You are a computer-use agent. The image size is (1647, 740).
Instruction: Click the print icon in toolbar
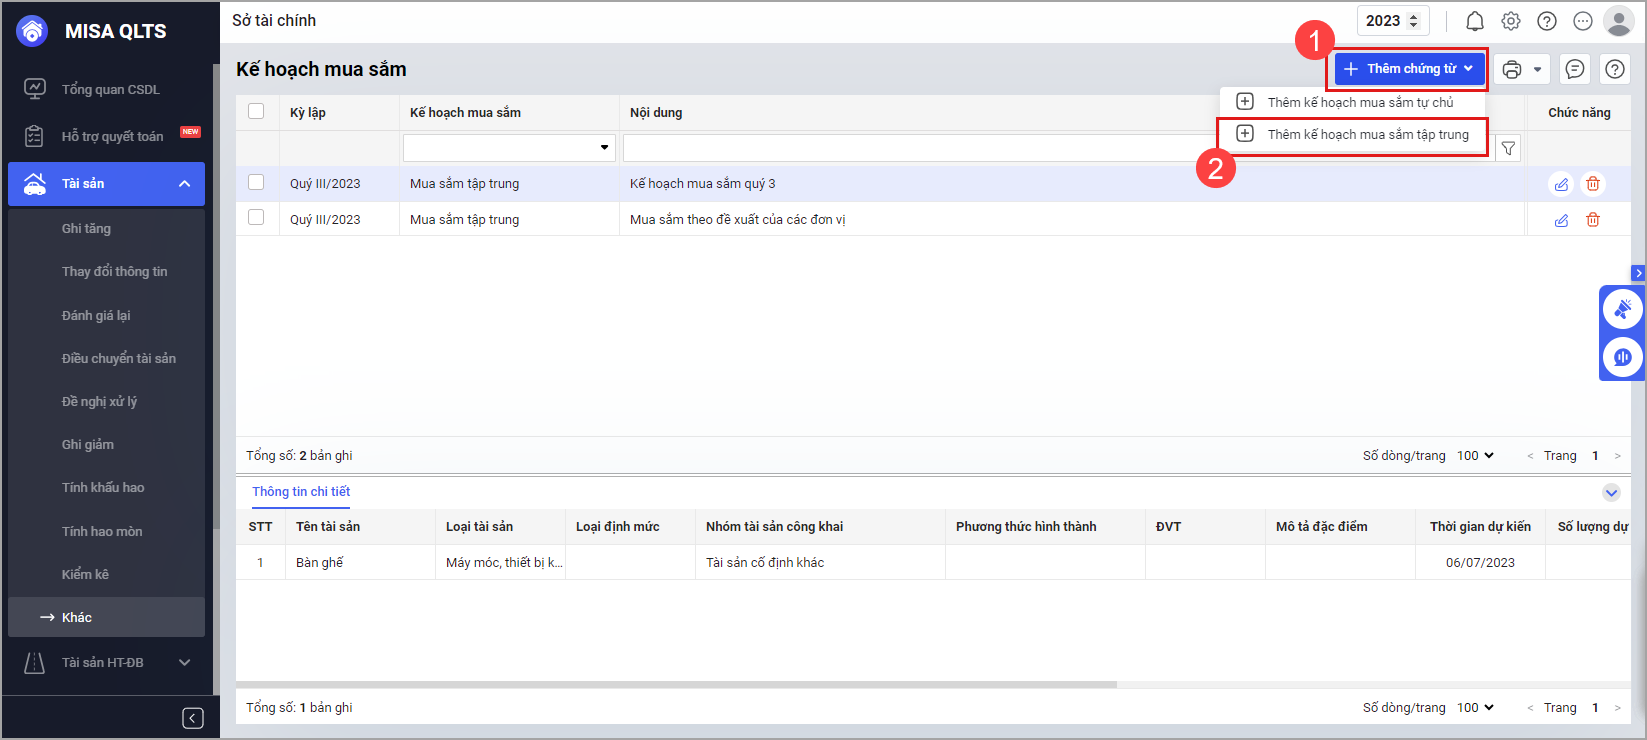coord(1512,69)
